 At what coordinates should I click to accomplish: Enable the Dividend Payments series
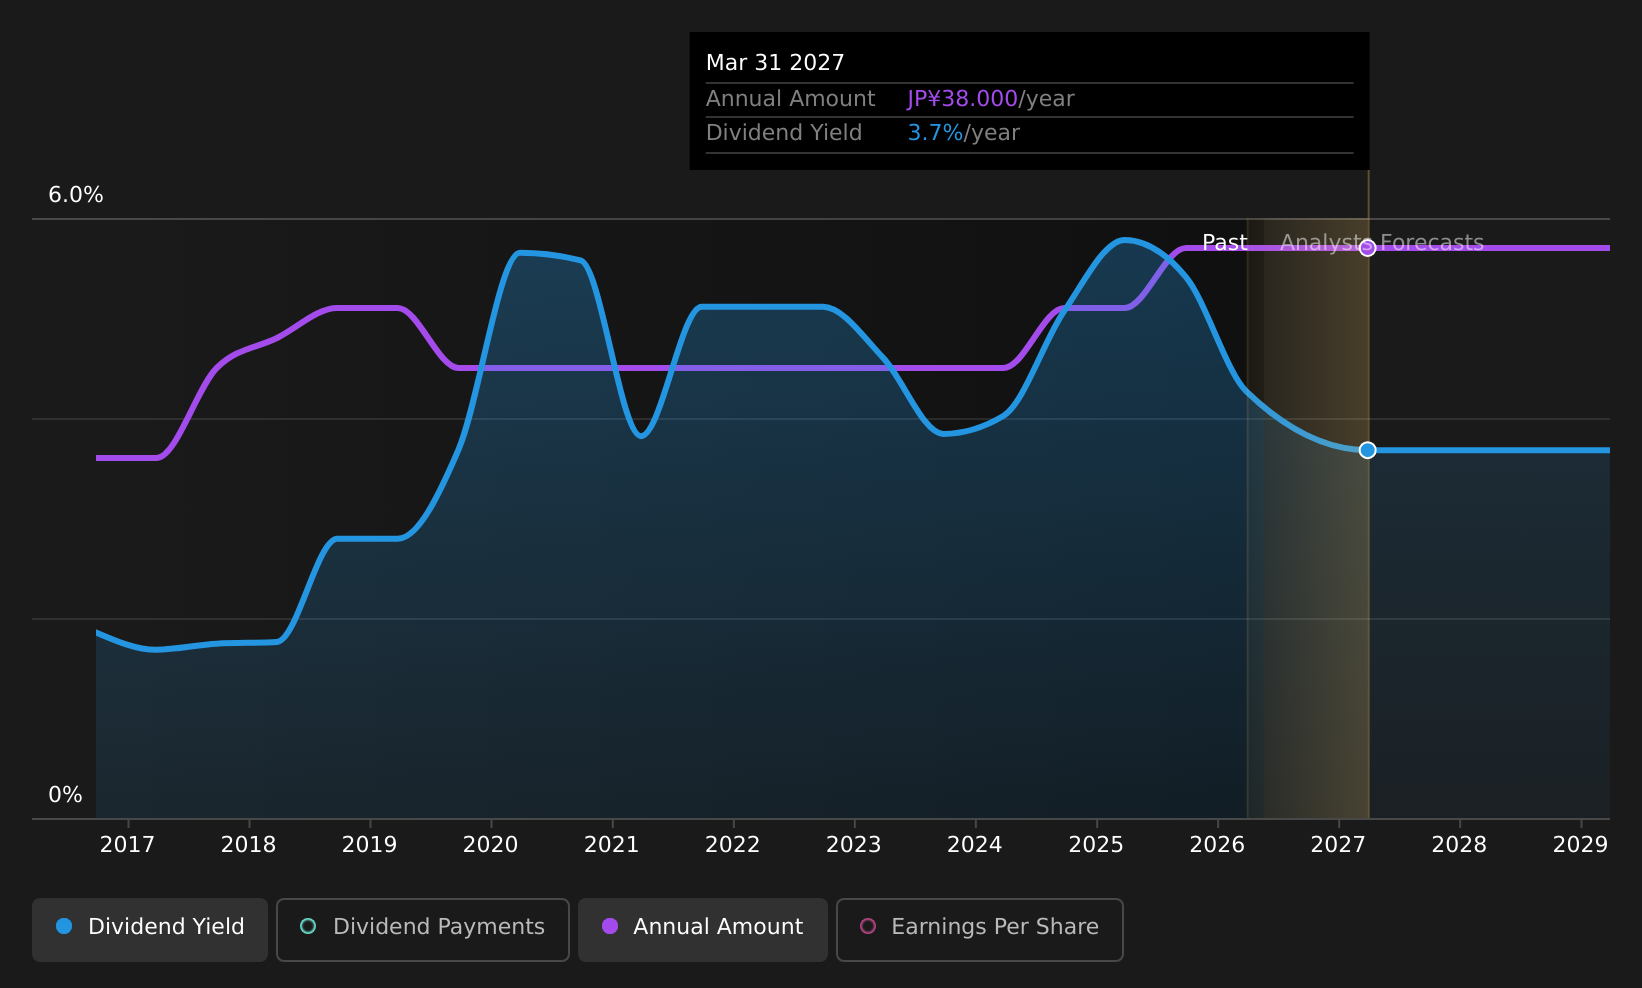click(423, 929)
